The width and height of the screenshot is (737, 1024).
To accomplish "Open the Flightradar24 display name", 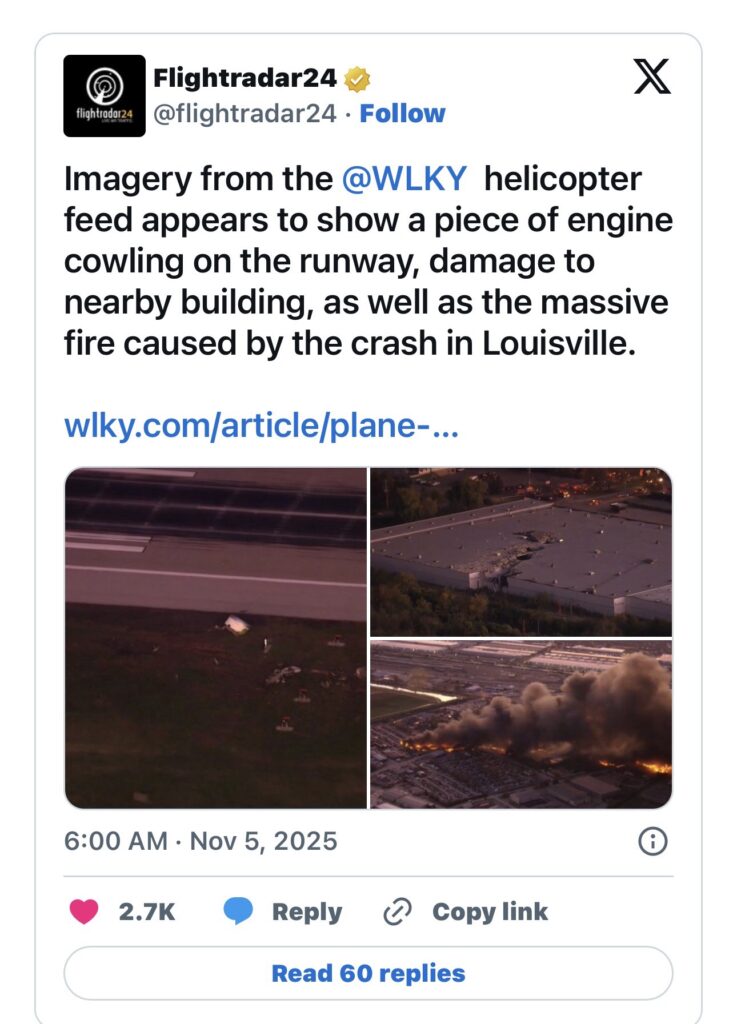I will [x=245, y=78].
